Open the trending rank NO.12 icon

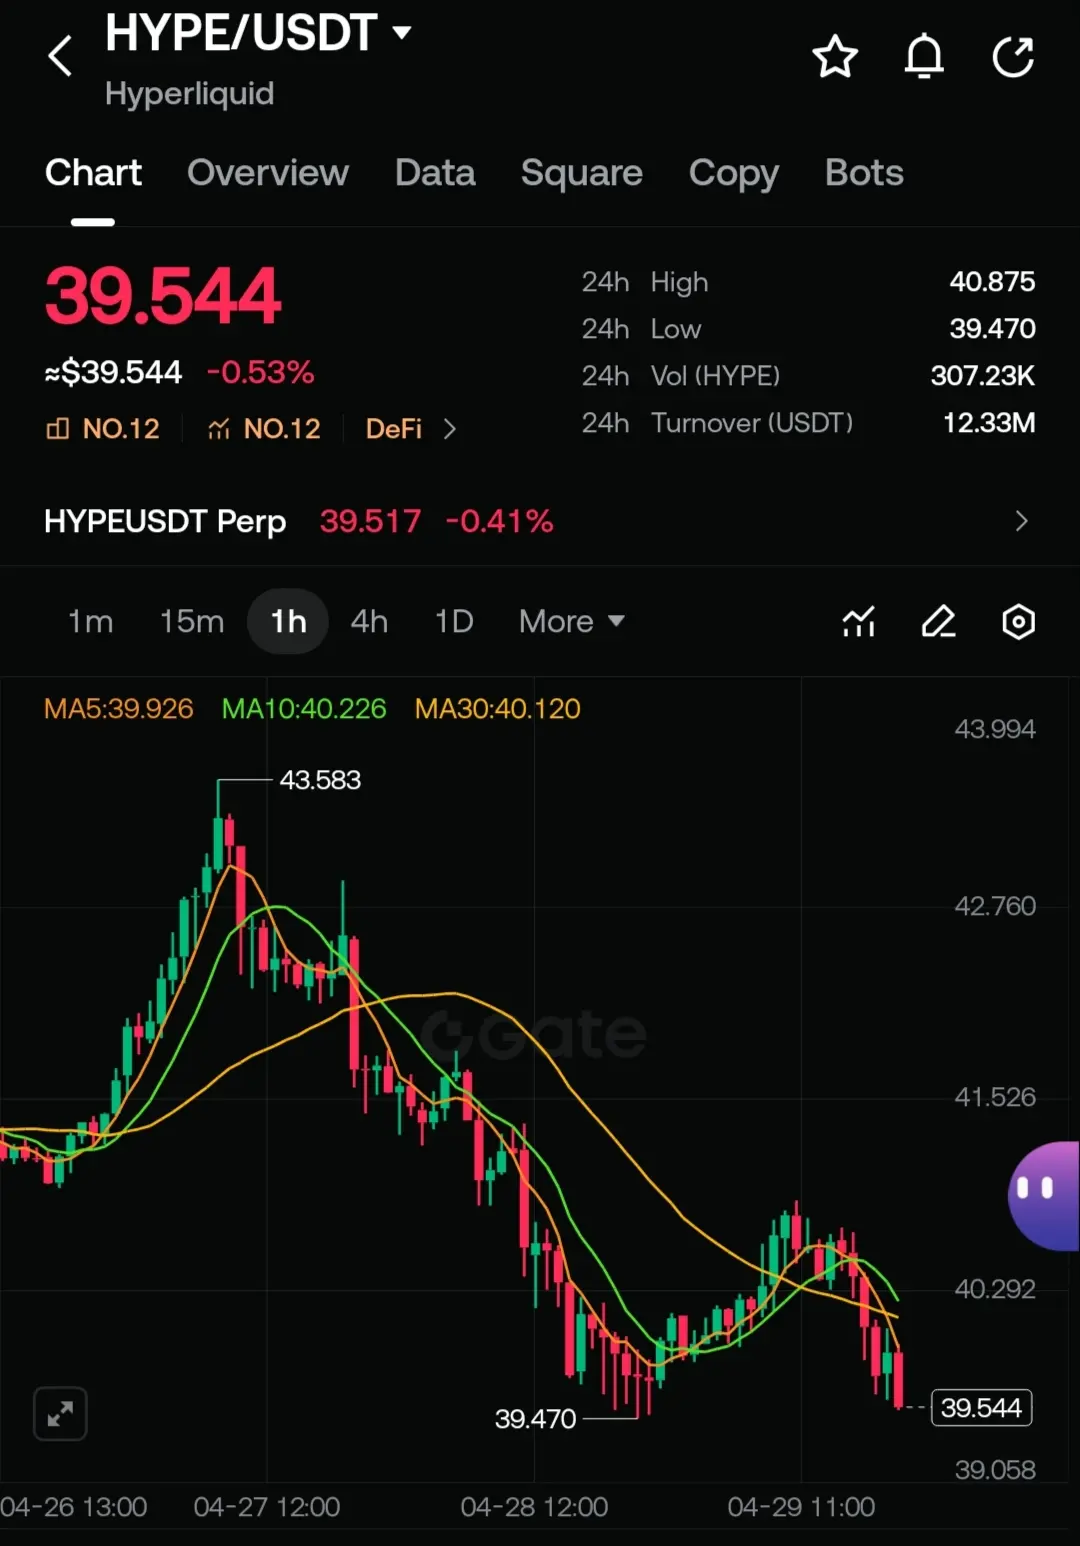tap(218, 429)
